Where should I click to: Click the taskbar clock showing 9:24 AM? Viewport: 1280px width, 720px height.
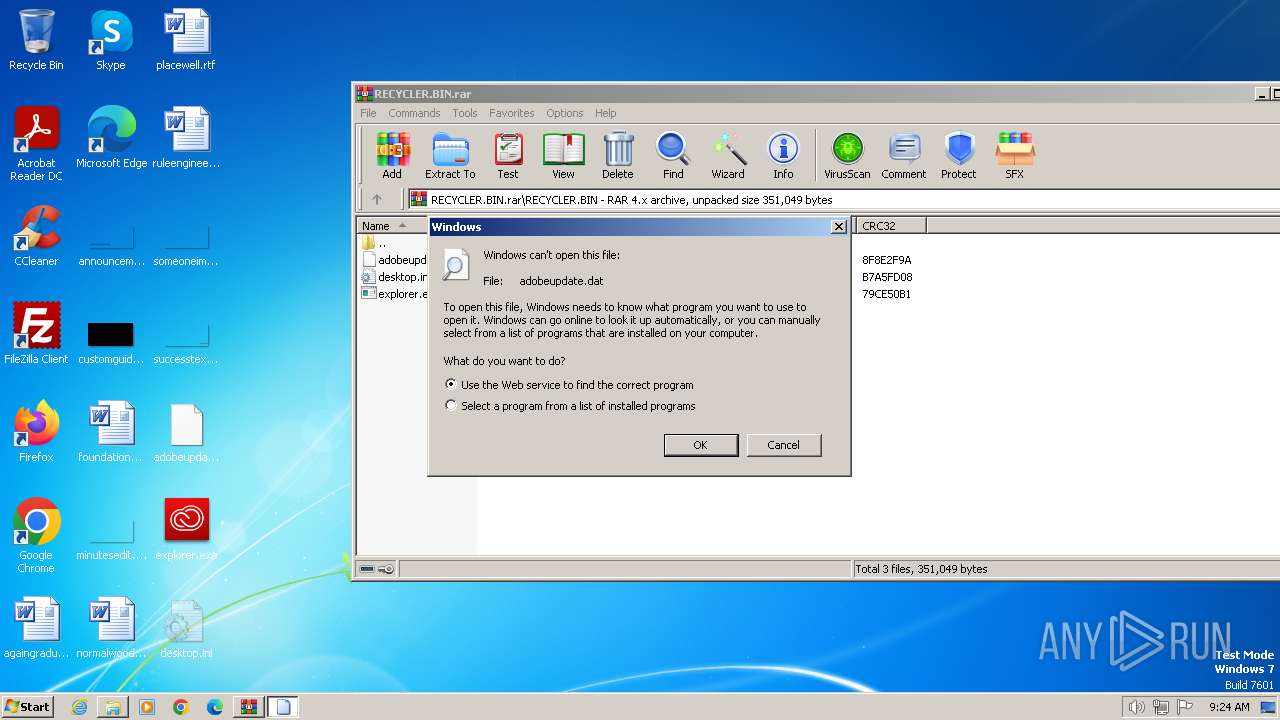pyautogui.click(x=1229, y=707)
